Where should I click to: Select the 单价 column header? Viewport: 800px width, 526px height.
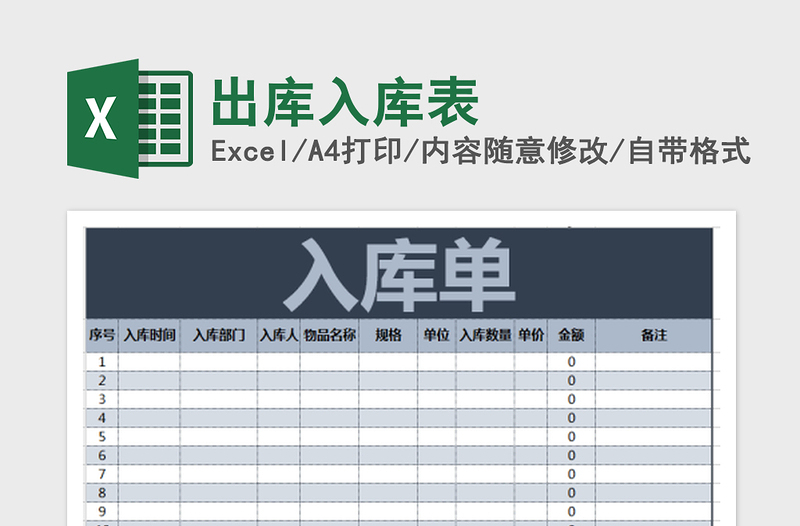531,335
